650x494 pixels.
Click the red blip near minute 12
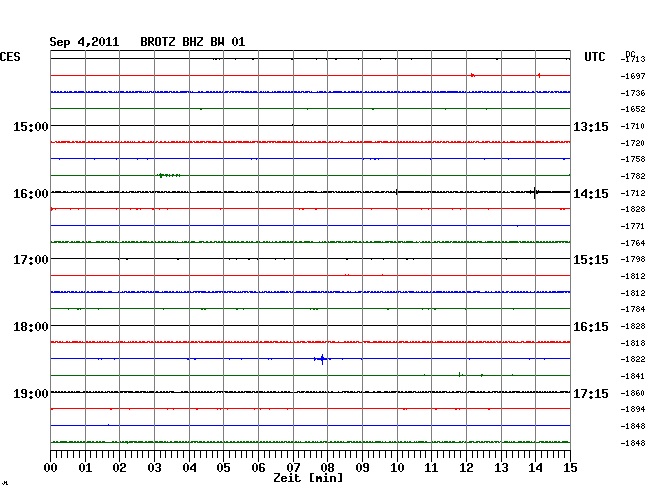[472, 75]
